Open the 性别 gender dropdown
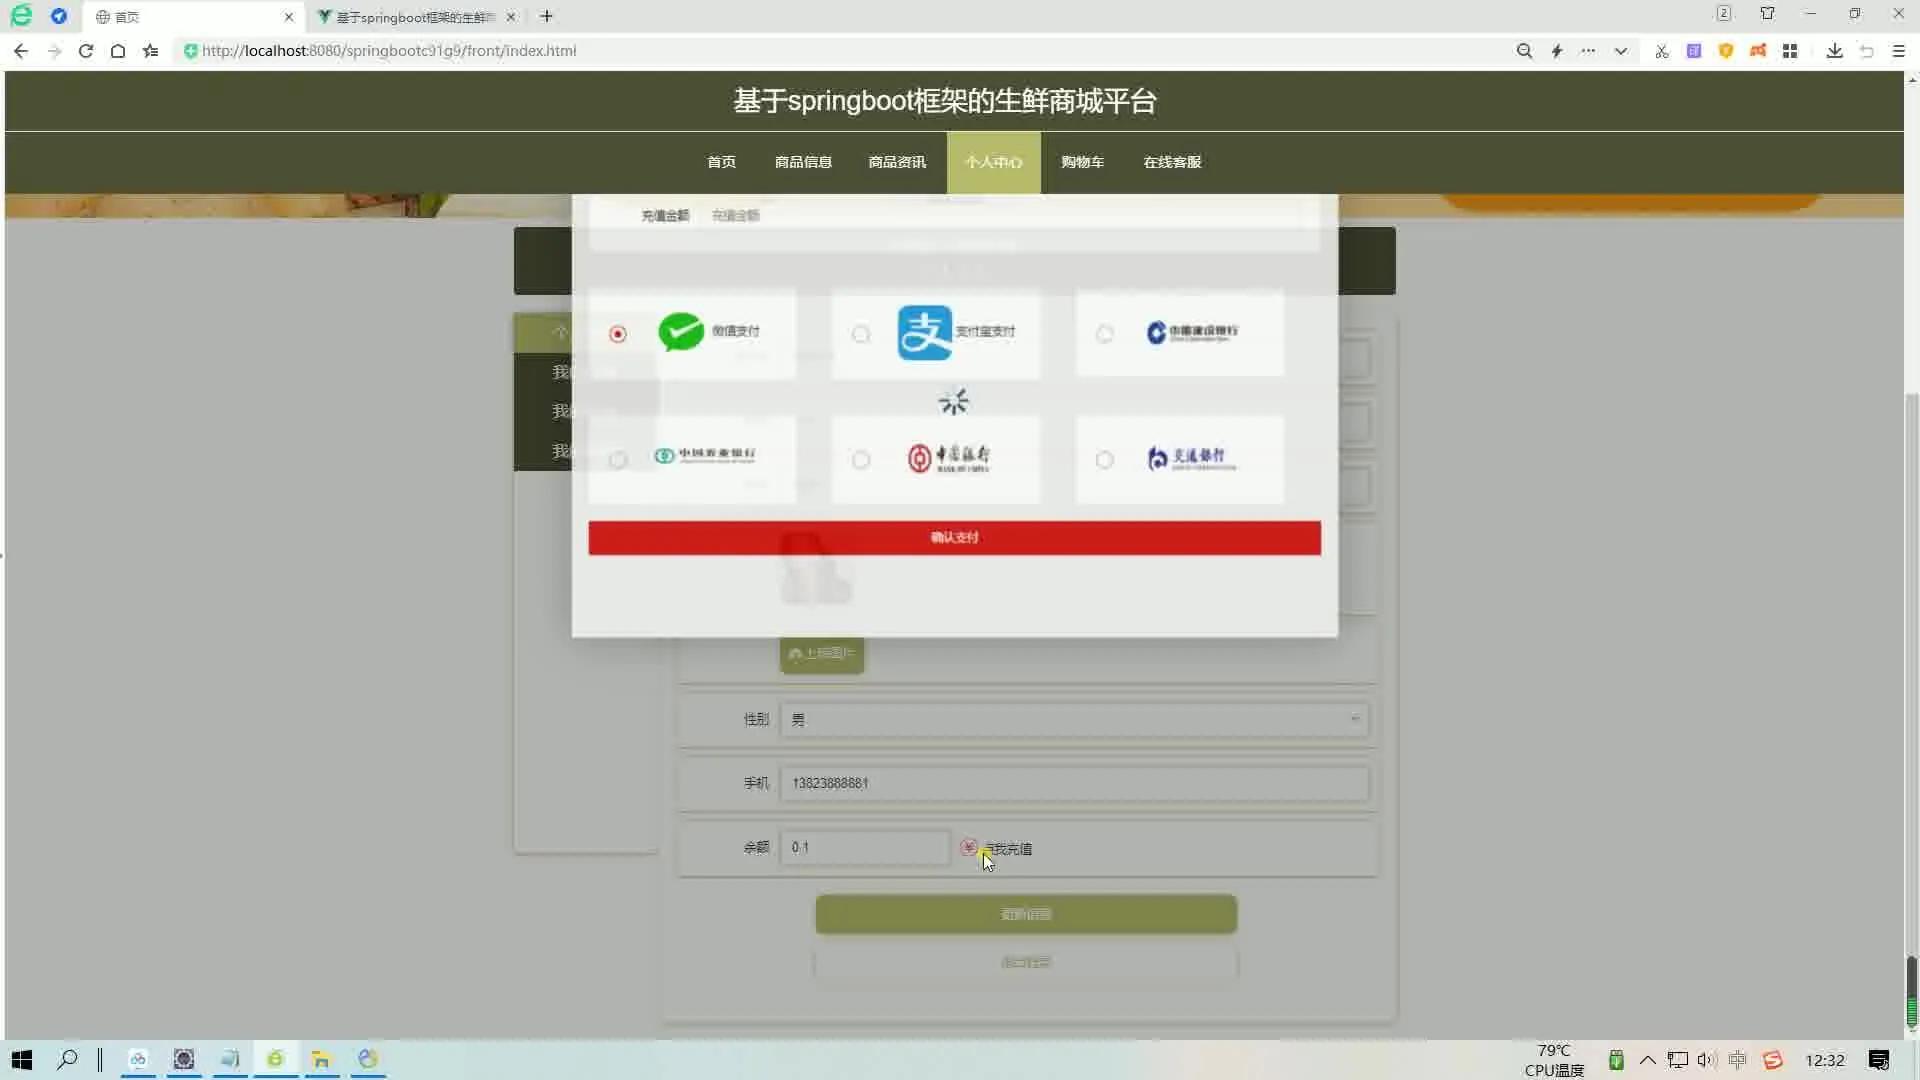1920x1080 pixels. pos(1073,718)
